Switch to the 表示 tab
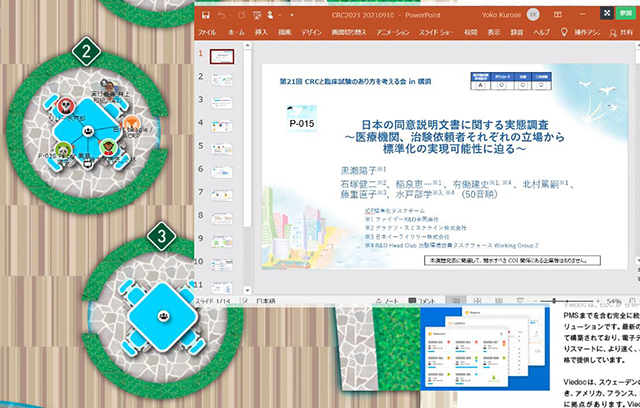Image resolution: width=640 pixels, height=408 pixels. click(494, 32)
